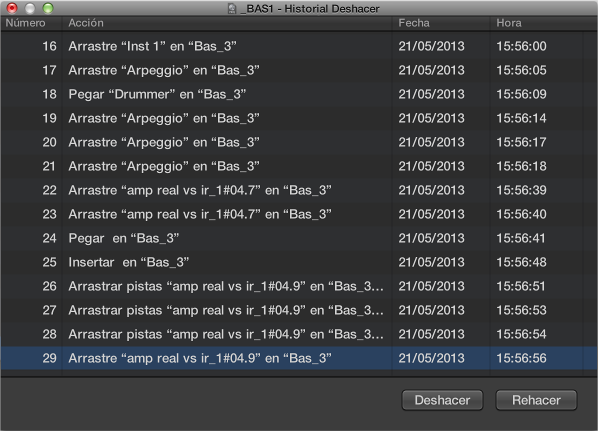Click the Rehacer button
This screenshot has width=600, height=432.
[536, 400]
